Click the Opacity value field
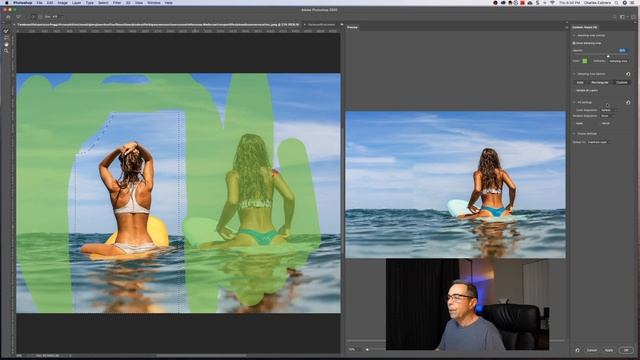 pyautogui.click(x=622, y=50)
